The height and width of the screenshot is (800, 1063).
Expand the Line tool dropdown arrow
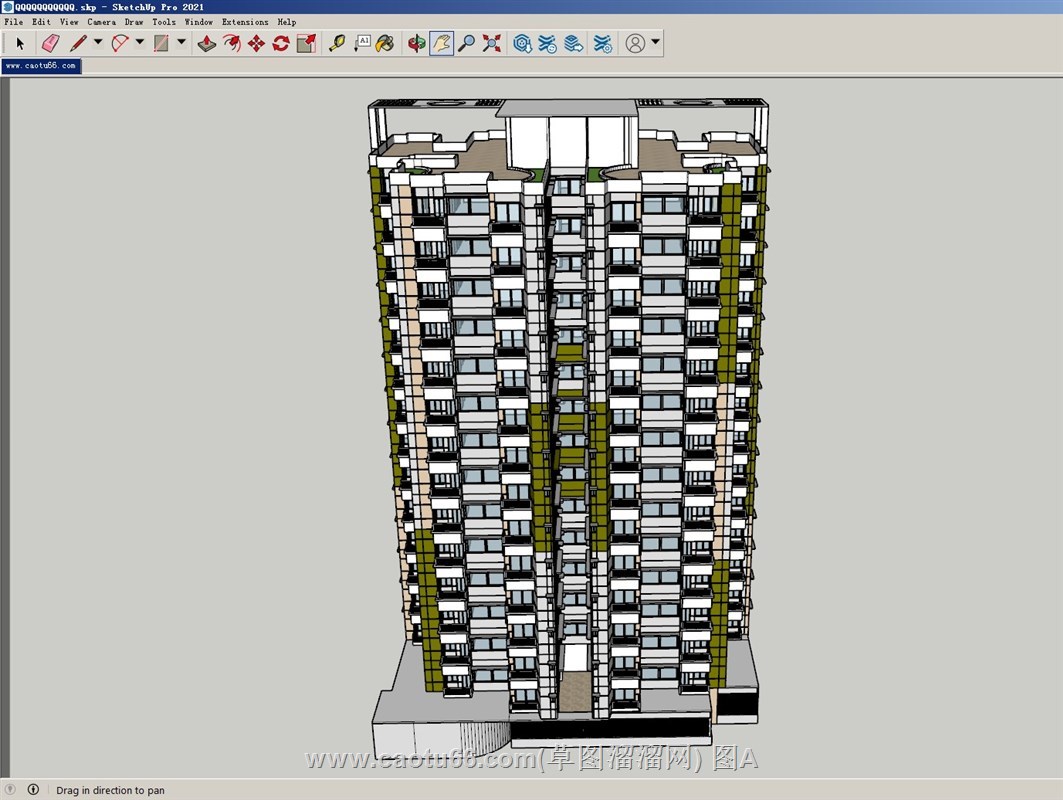coord(98,42)
